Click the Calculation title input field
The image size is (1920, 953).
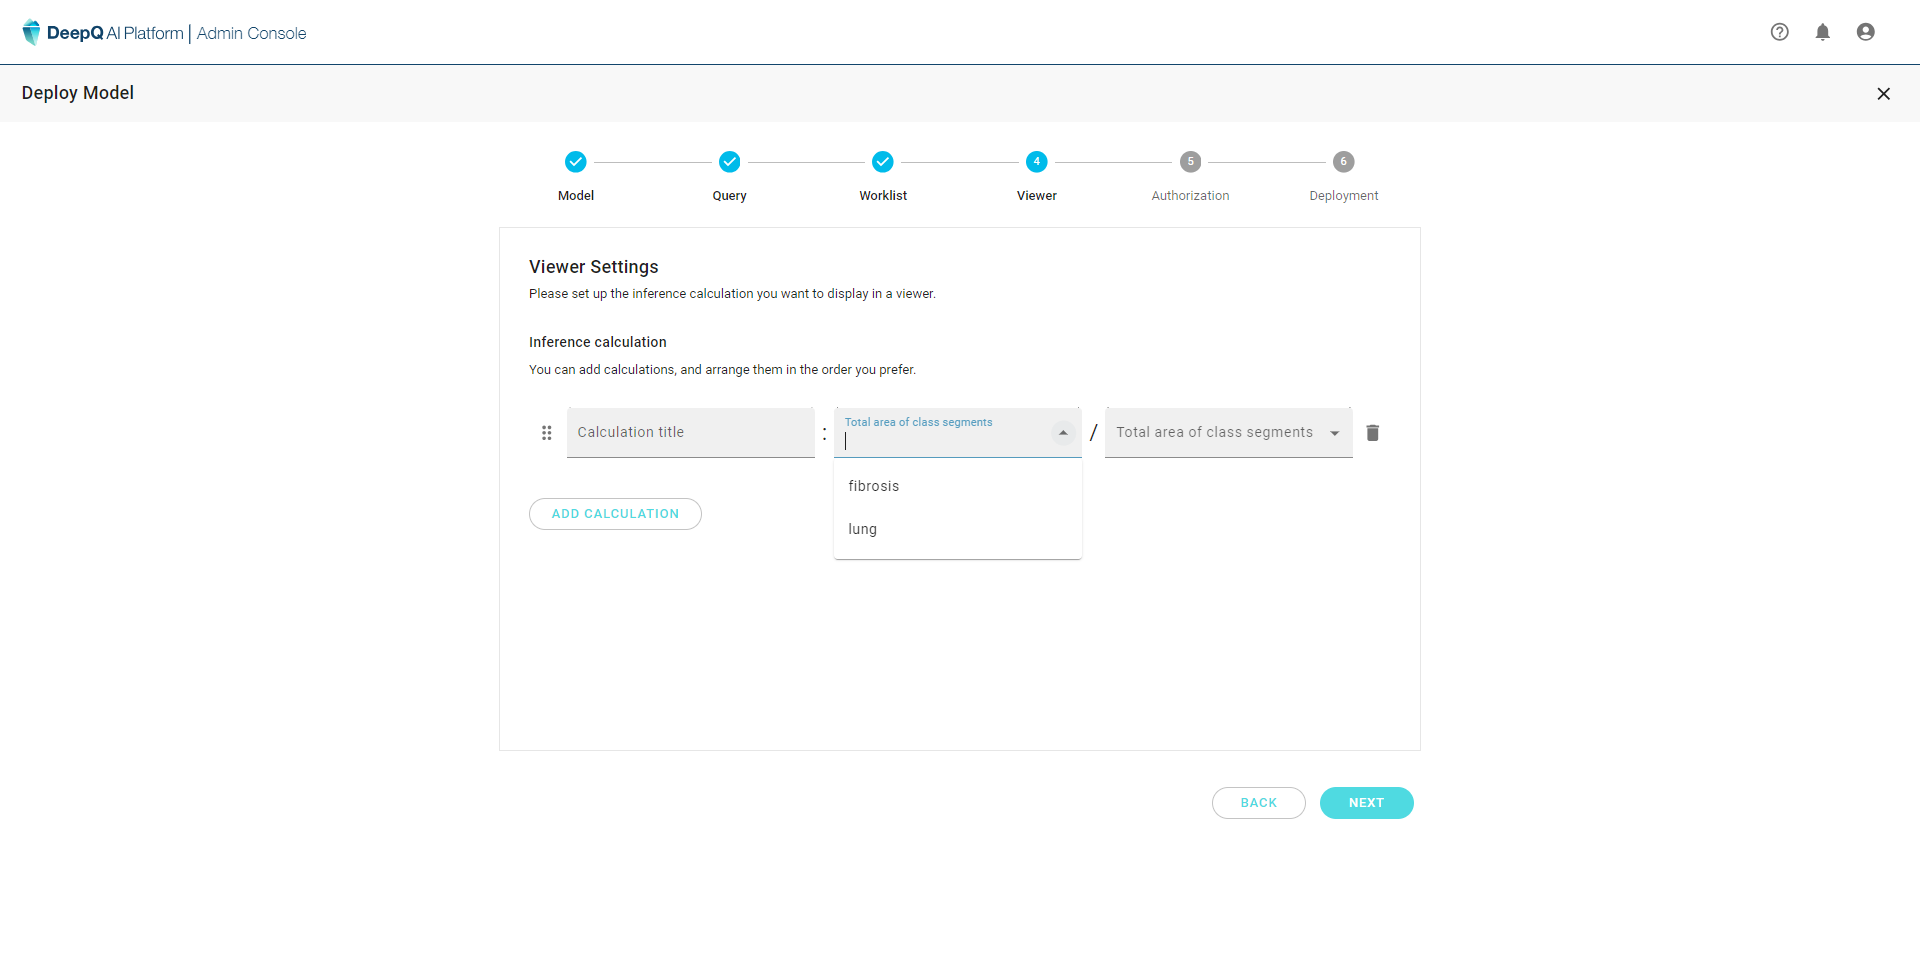pyautogui.click(x=690, y=433)
